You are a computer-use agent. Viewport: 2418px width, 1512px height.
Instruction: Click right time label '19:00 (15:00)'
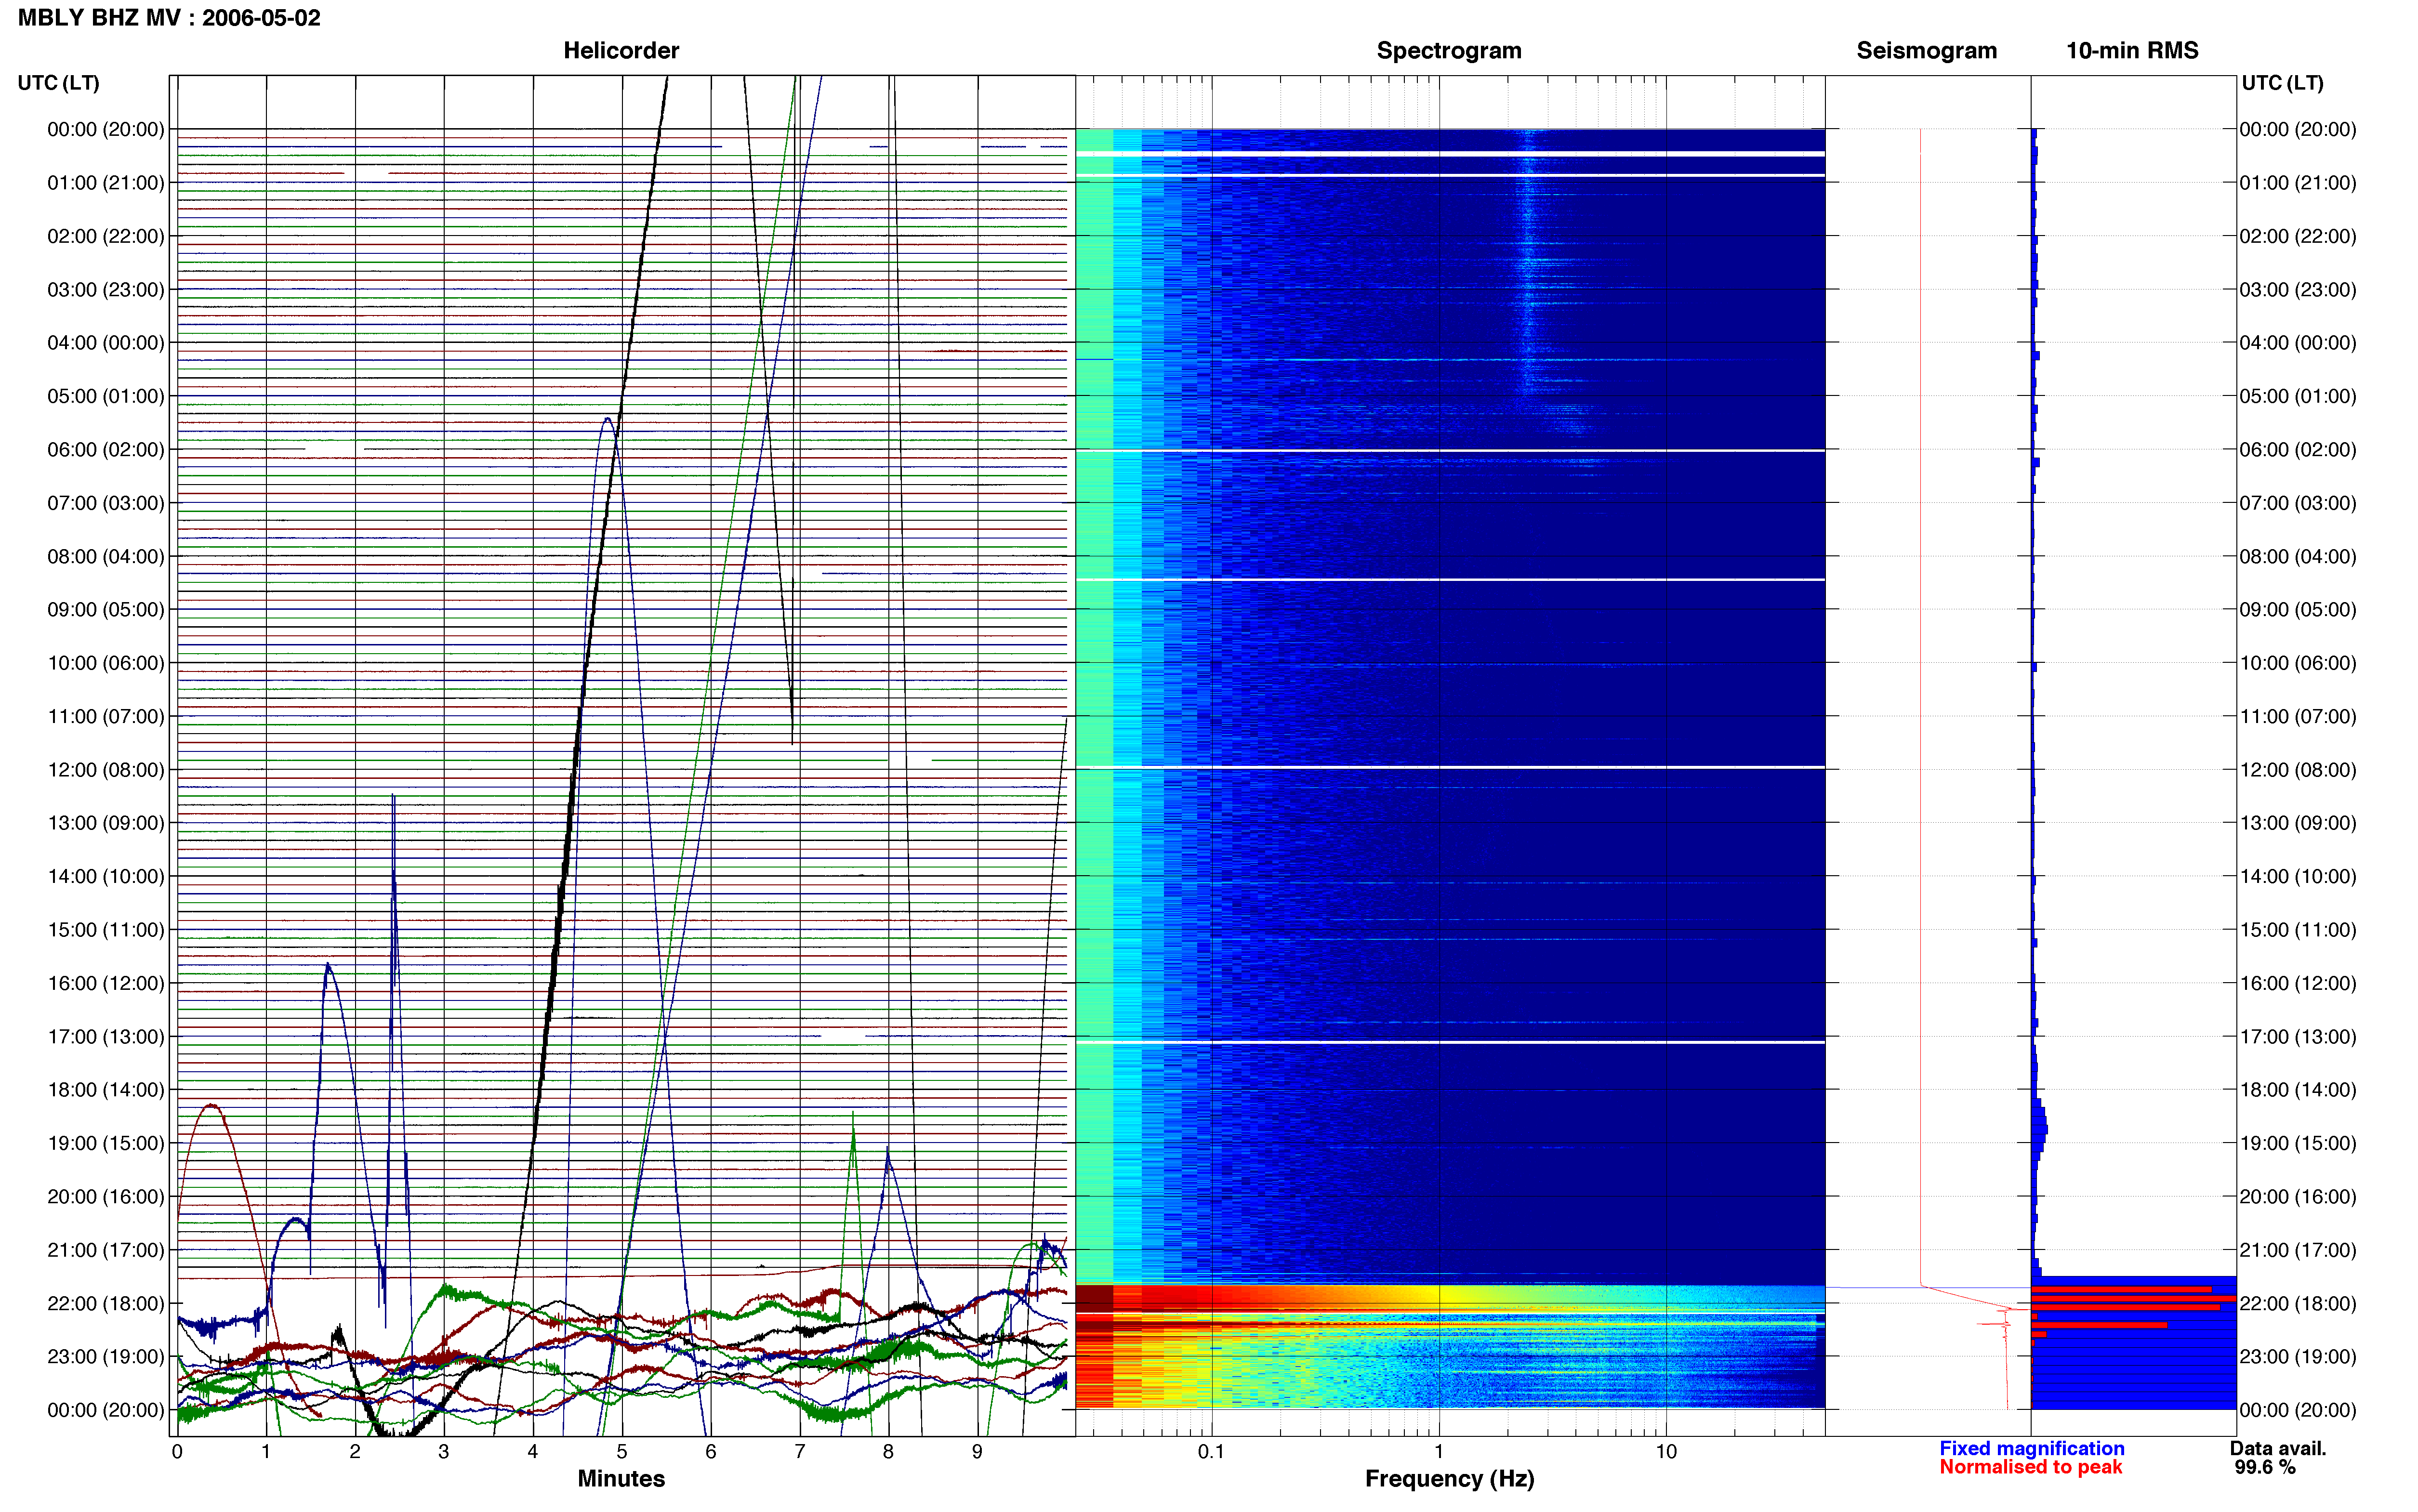[2298, 1143]
